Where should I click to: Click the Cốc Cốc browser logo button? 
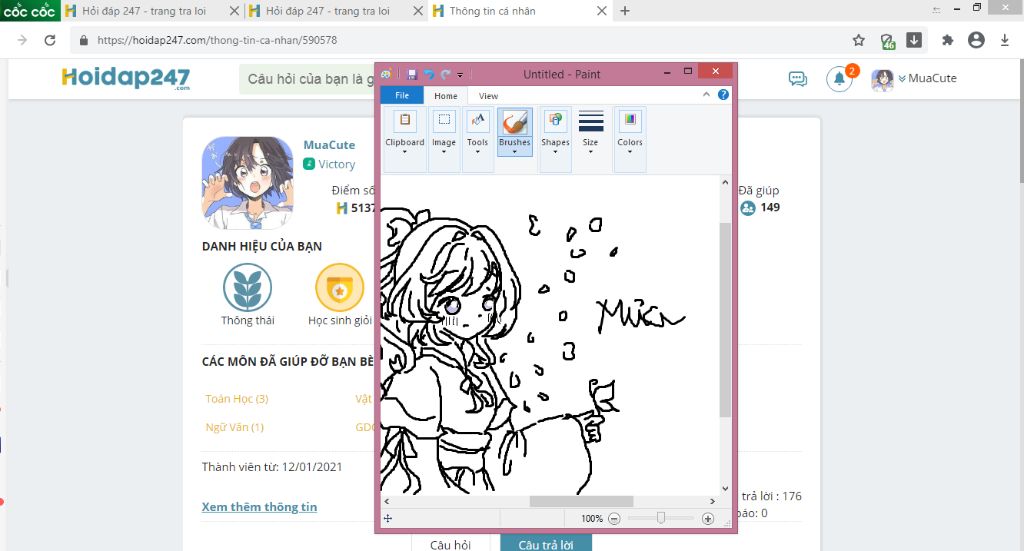point(30,11)
